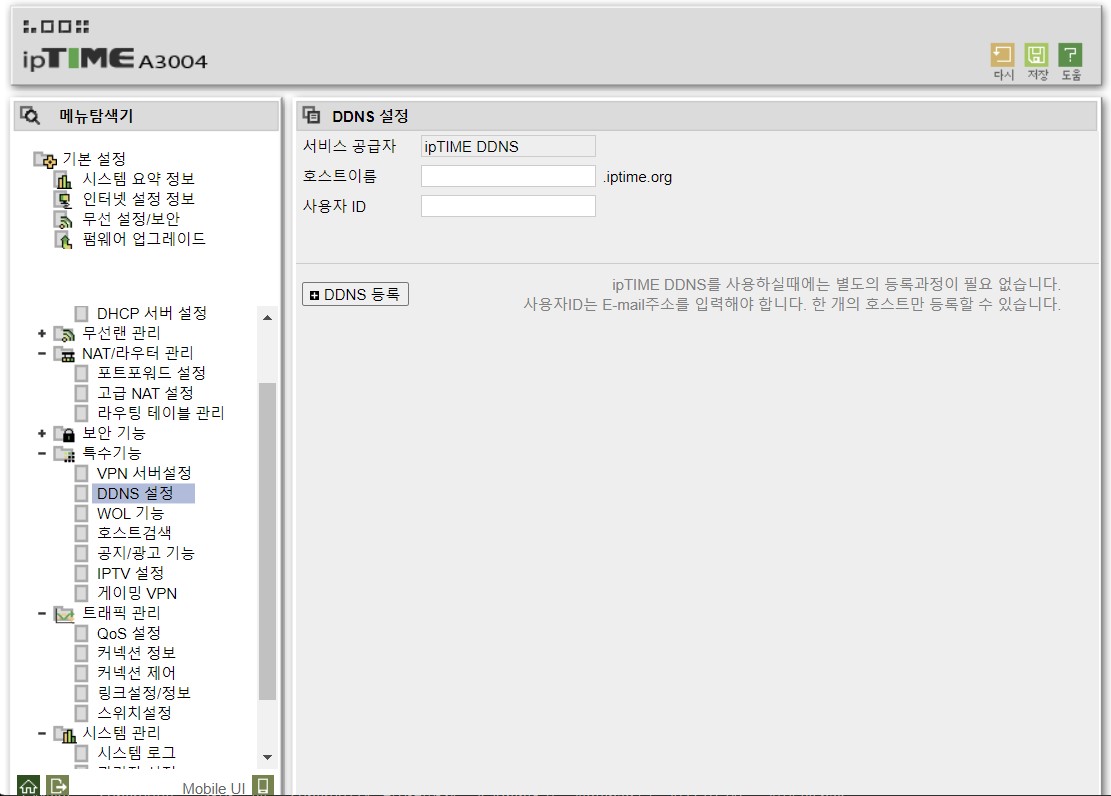The width and height of the screenshot is (1111, 796).
Task: Click the Mobile UI phone icon
Action: 263,785
